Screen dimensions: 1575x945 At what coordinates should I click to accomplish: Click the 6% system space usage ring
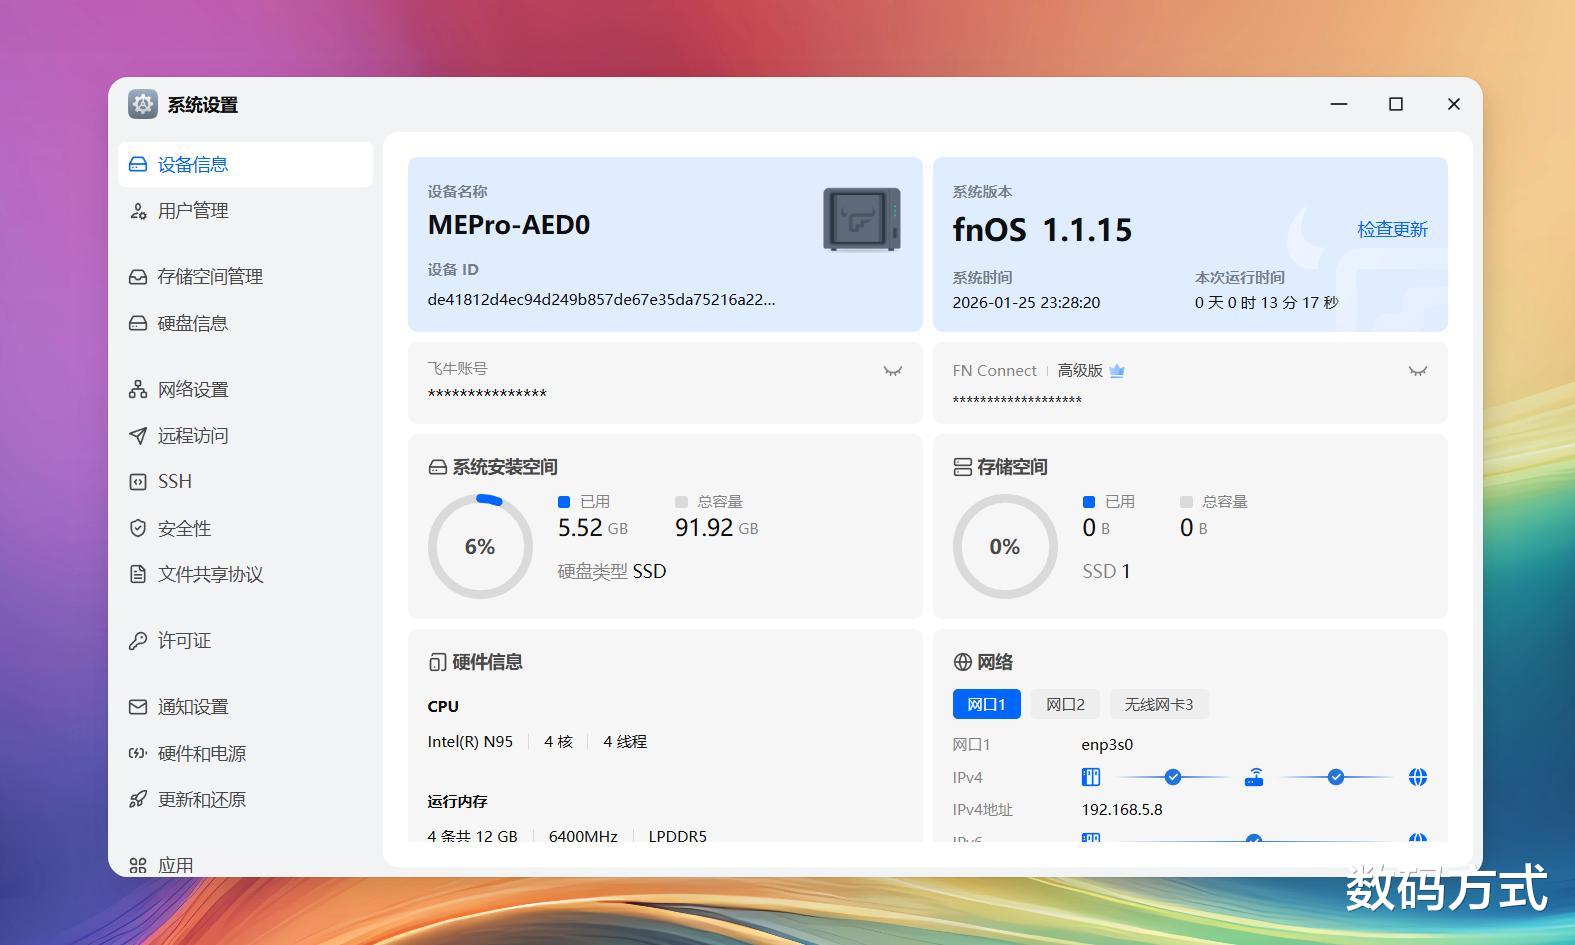pos(480,546)
